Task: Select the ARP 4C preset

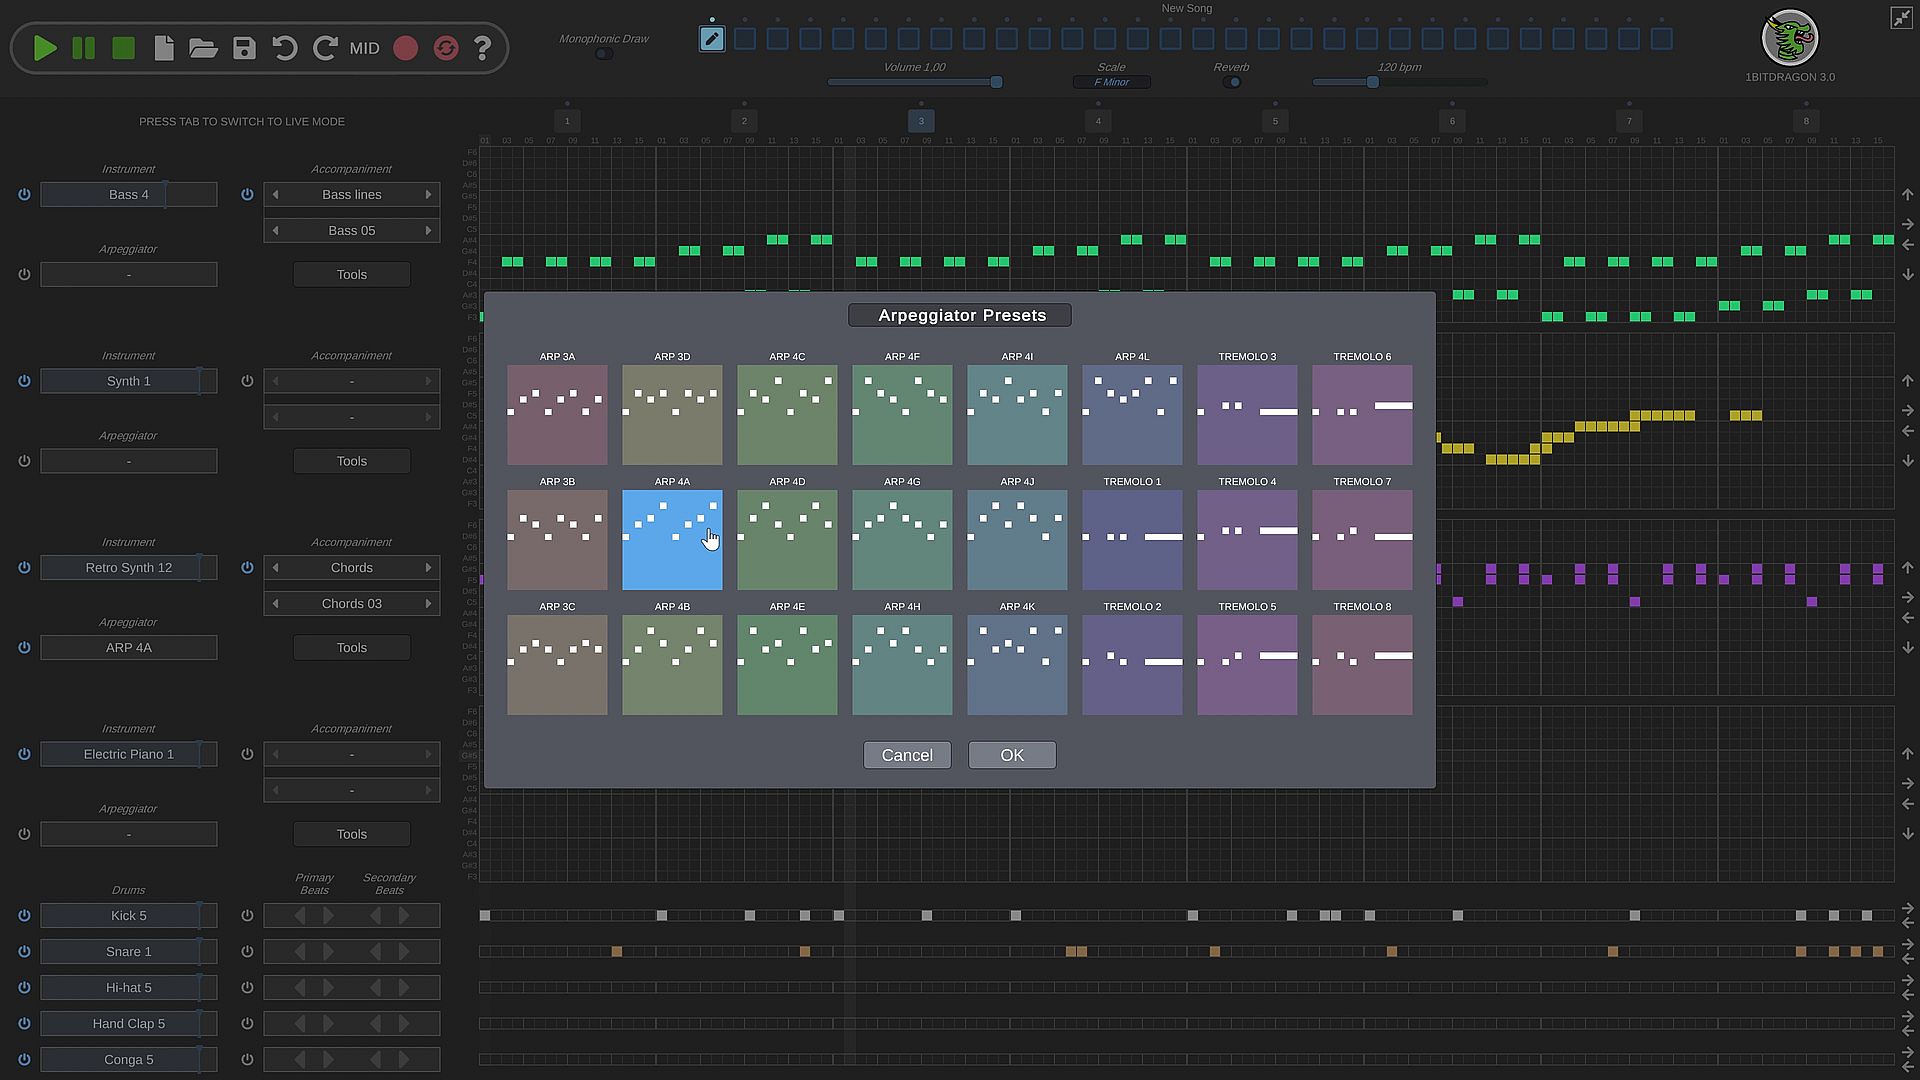Action: [x=787, y=414]
